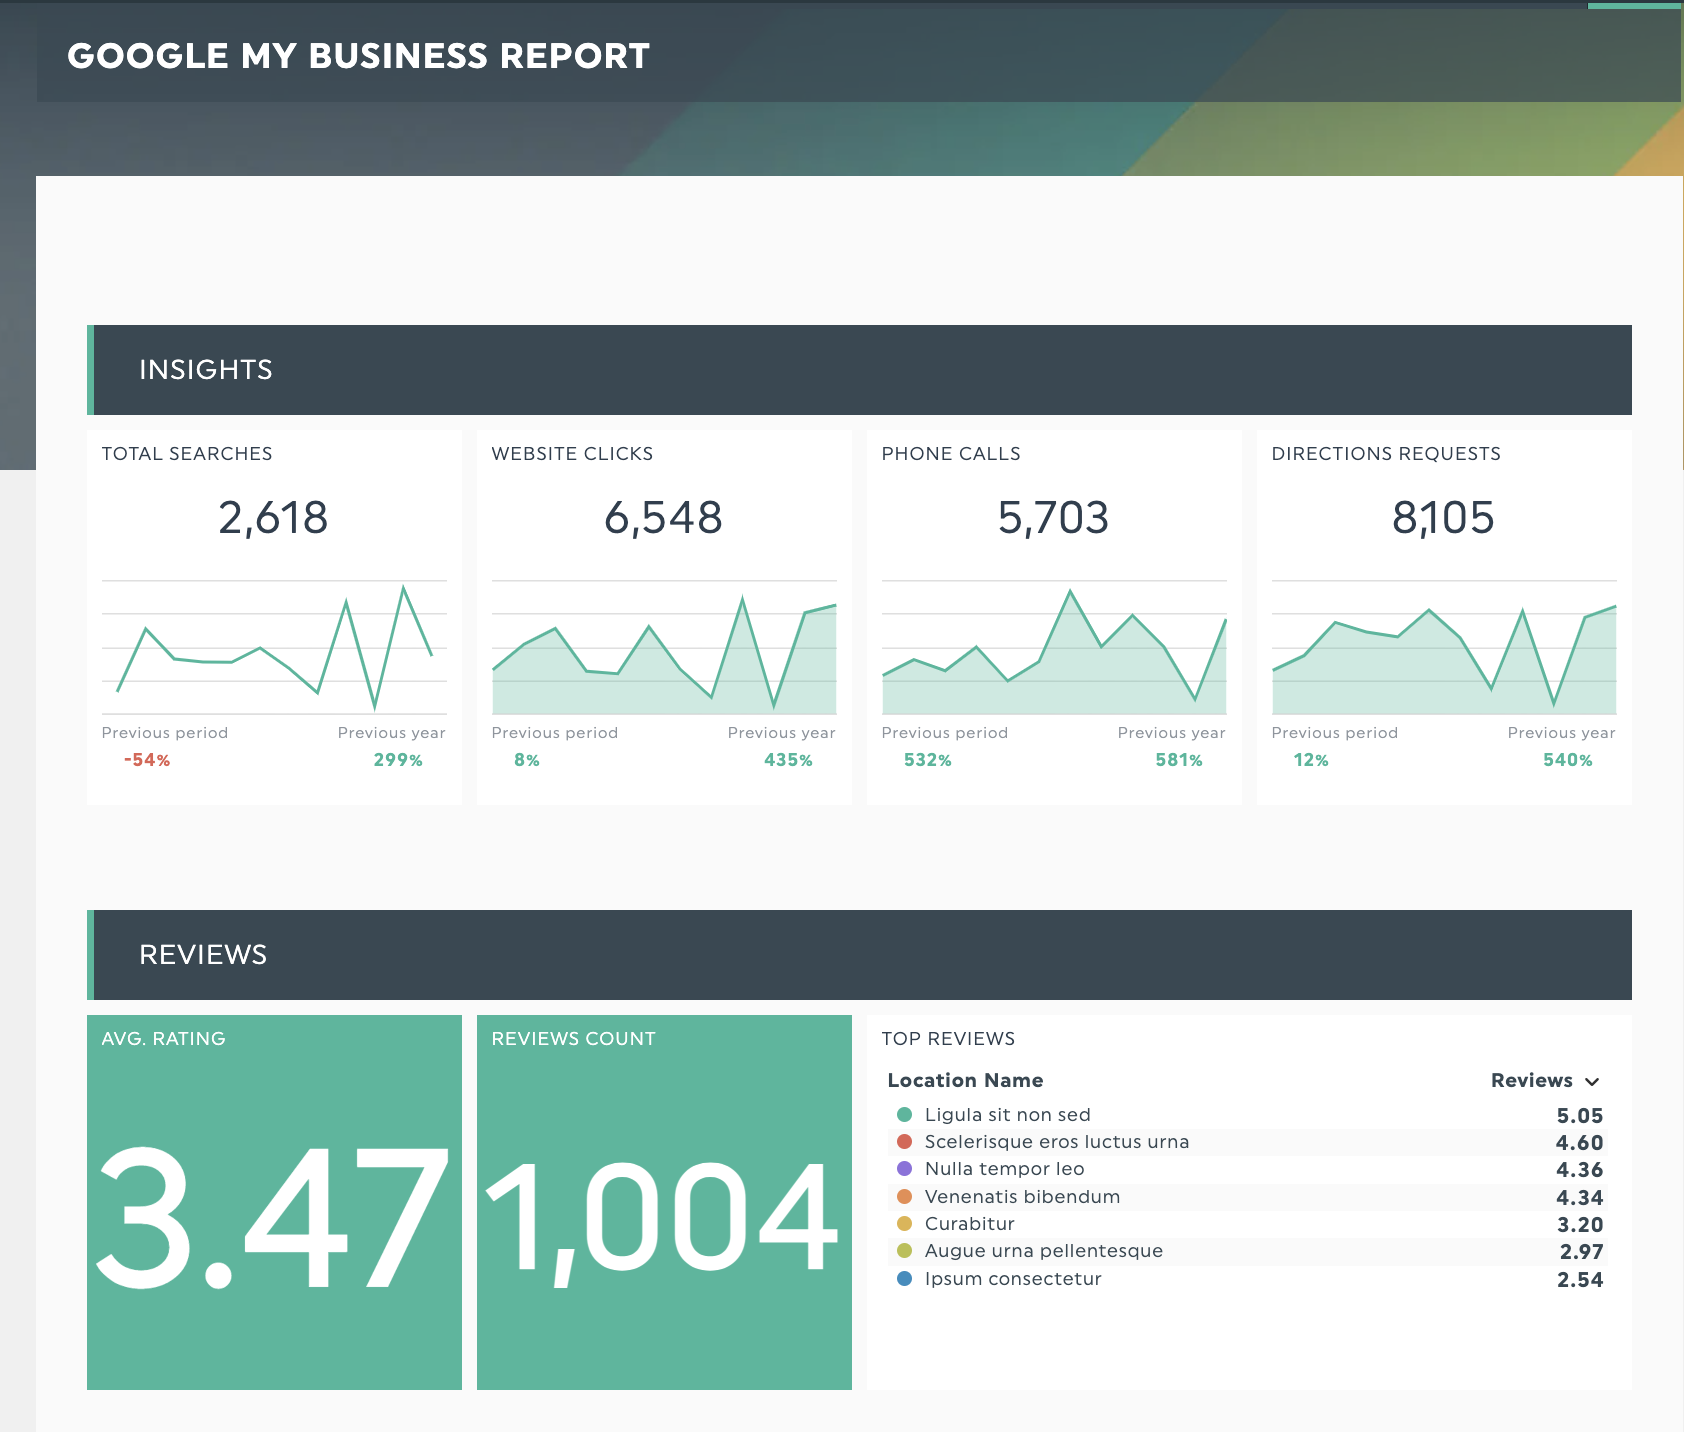Click the 5.05 reviews value
The height and width of the screenshot is (1432, 1684).
pyautogui.click(x=1579, y=1115)
